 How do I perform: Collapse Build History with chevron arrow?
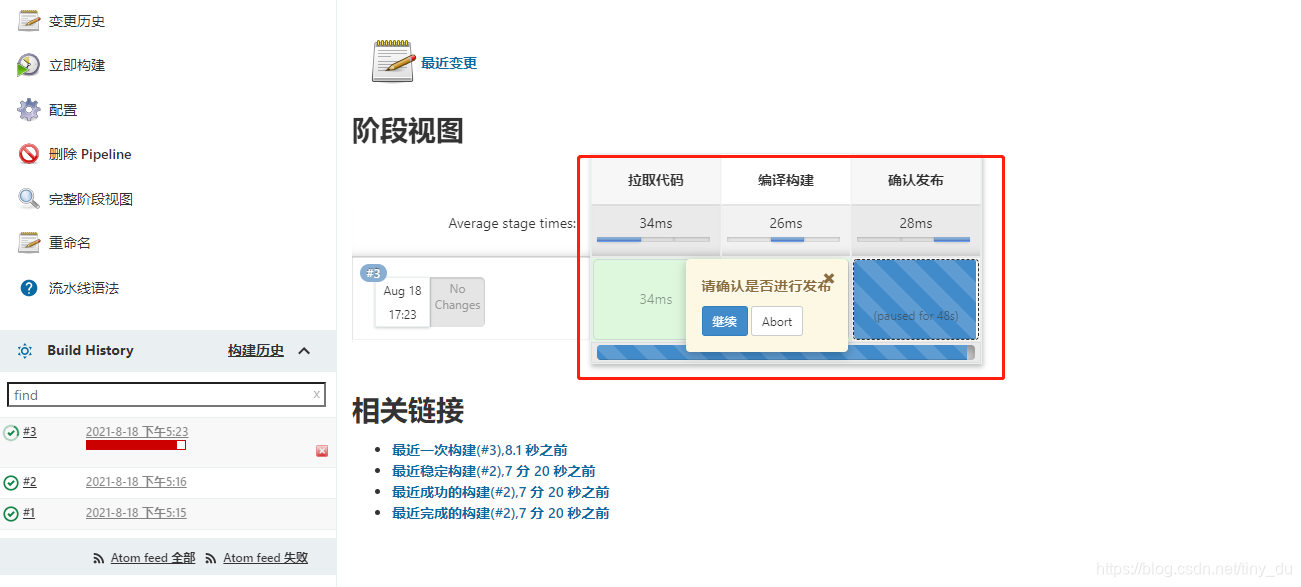point(304,351)
